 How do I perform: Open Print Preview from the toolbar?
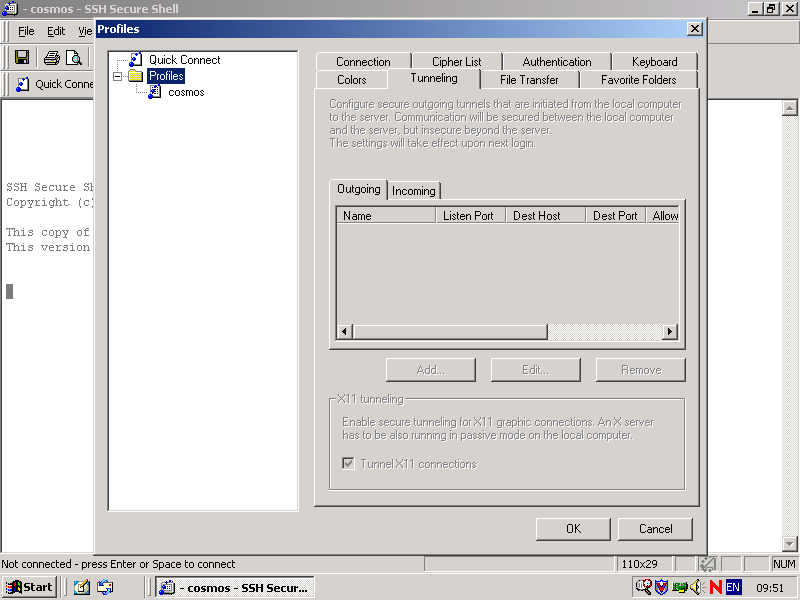[x=73, y=58]
